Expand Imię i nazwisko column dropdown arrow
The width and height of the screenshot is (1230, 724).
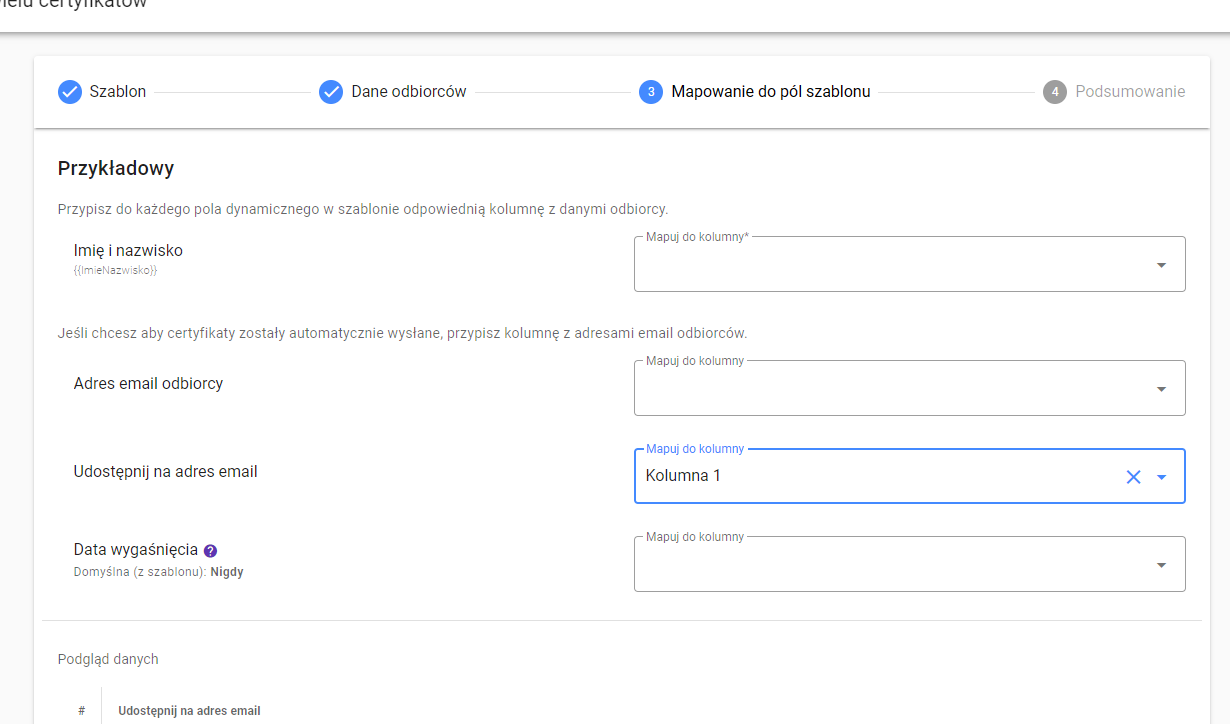1161,265
